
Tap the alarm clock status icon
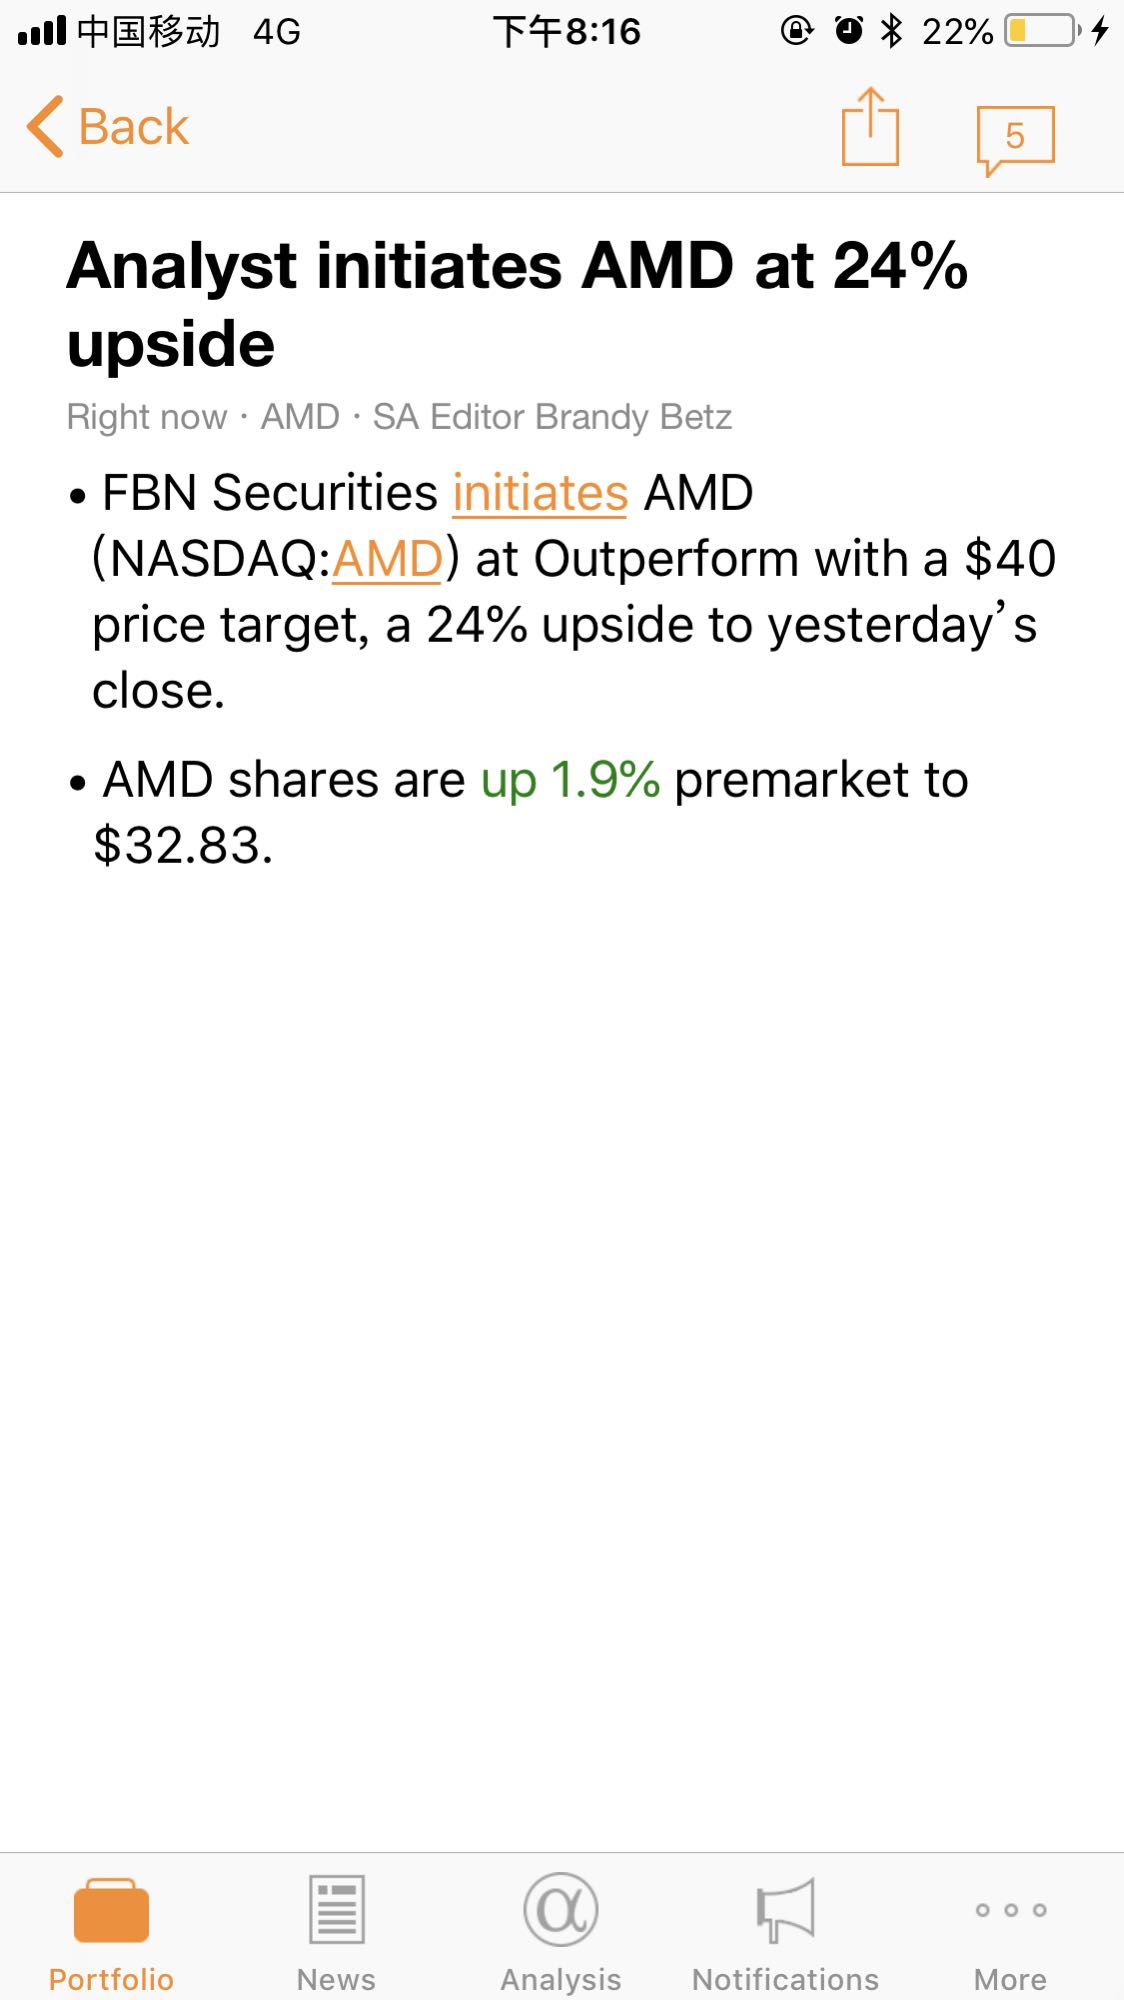click(x=849, y=31)
